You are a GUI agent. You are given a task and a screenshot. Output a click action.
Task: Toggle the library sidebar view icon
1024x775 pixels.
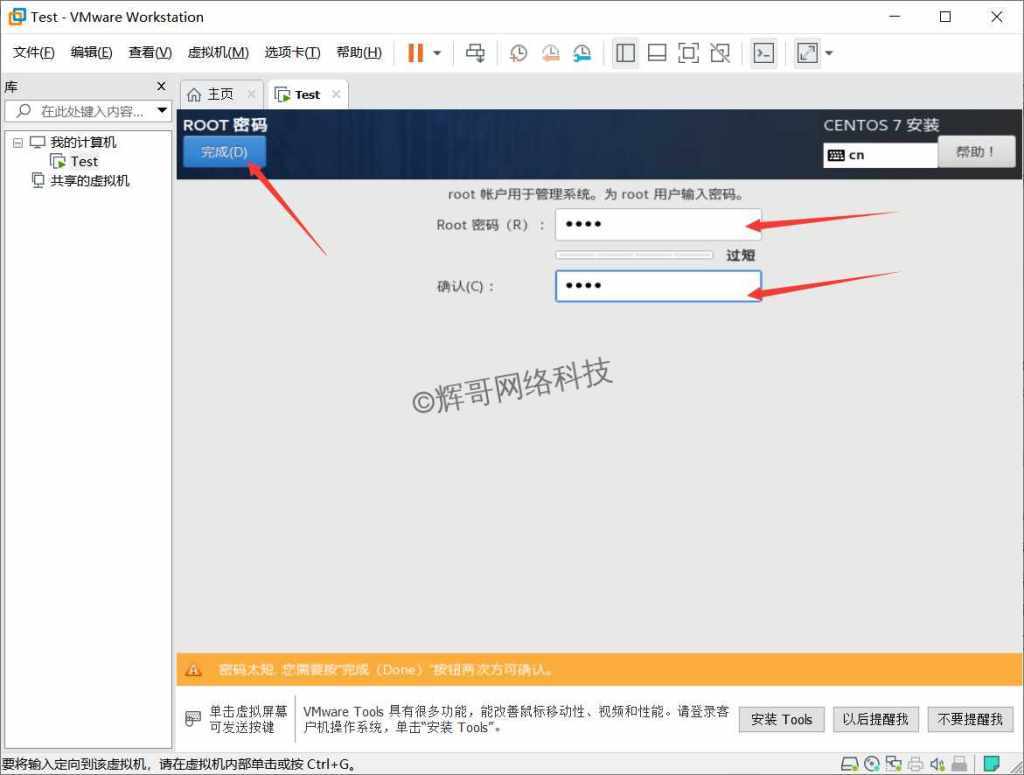click(x=625, y=53)
